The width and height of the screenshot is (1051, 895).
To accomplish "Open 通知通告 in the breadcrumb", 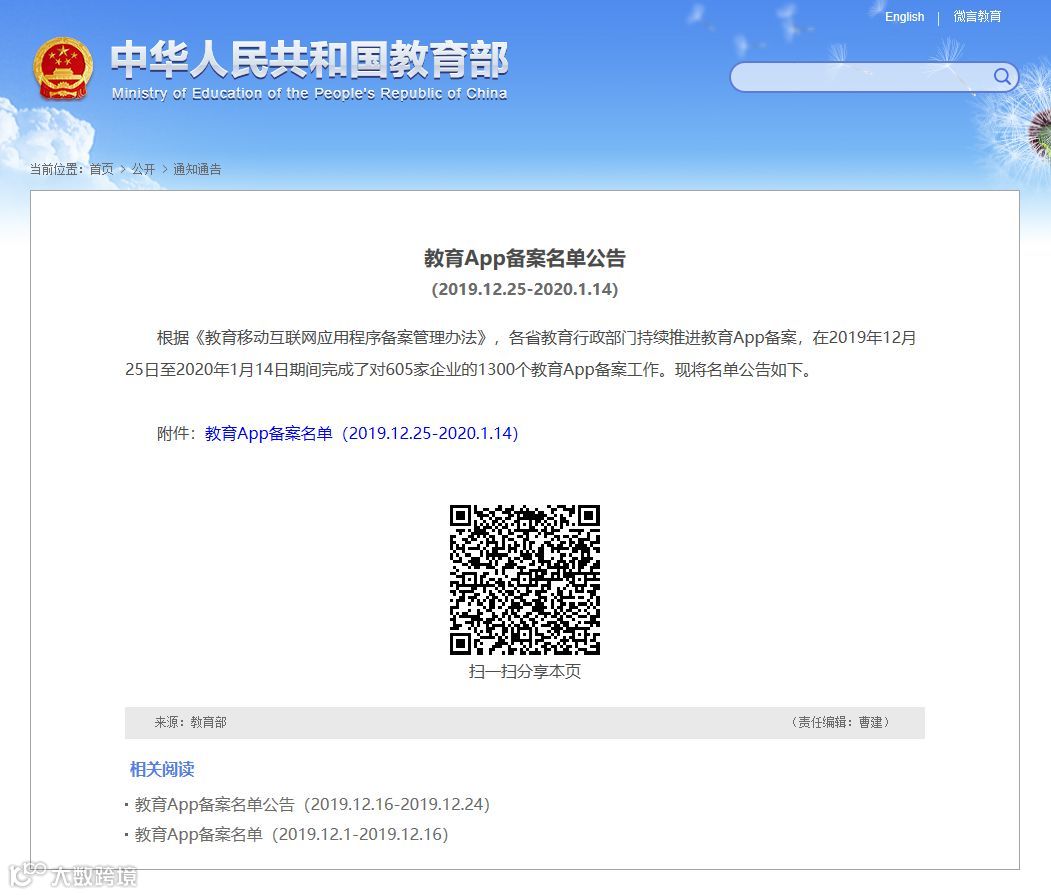I will tap(197, 169).
